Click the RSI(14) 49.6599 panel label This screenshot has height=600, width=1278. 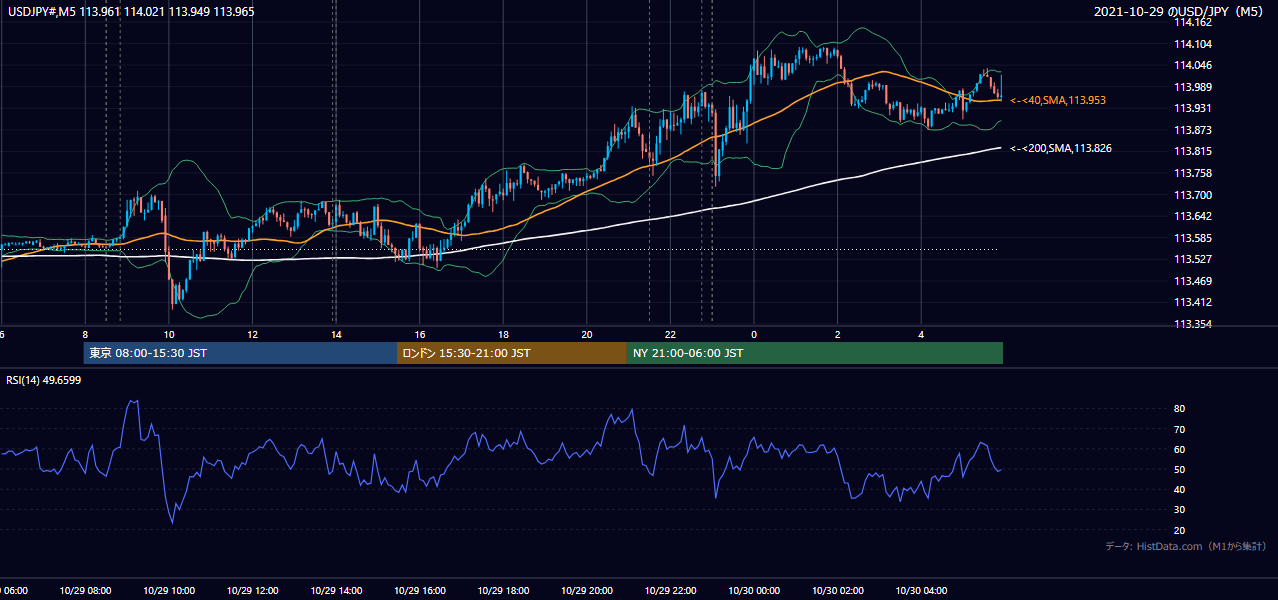[44, 380]
